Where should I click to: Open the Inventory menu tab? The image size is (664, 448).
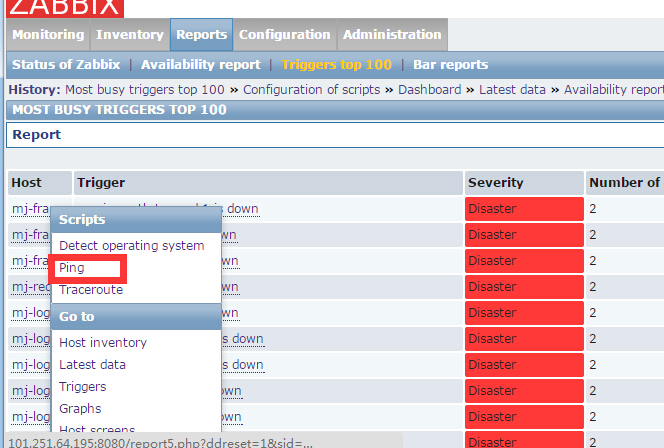click(x=130, y=35)
